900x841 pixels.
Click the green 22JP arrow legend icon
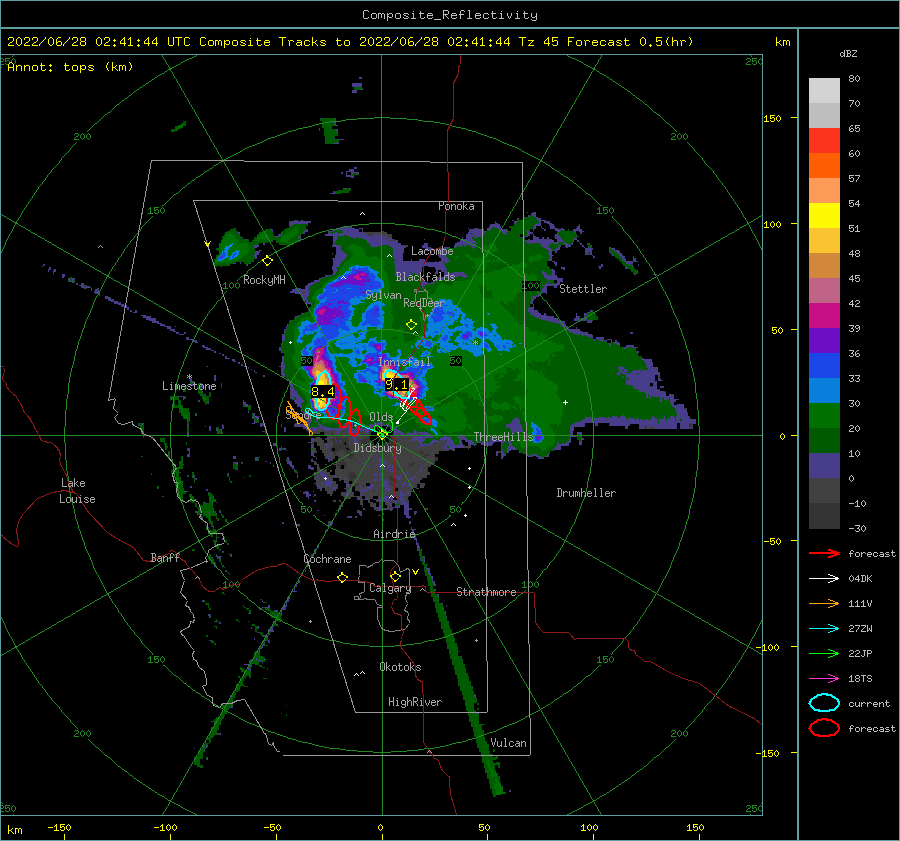point(824,653)
